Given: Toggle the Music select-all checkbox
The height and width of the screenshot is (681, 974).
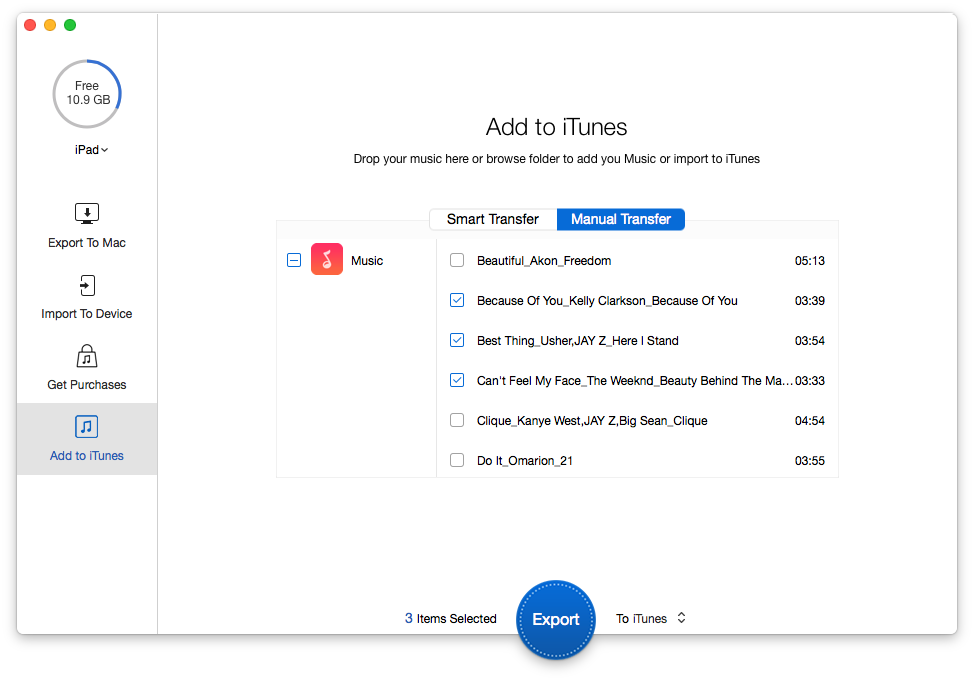Looking at the screenshot, I should click(294, 260).
